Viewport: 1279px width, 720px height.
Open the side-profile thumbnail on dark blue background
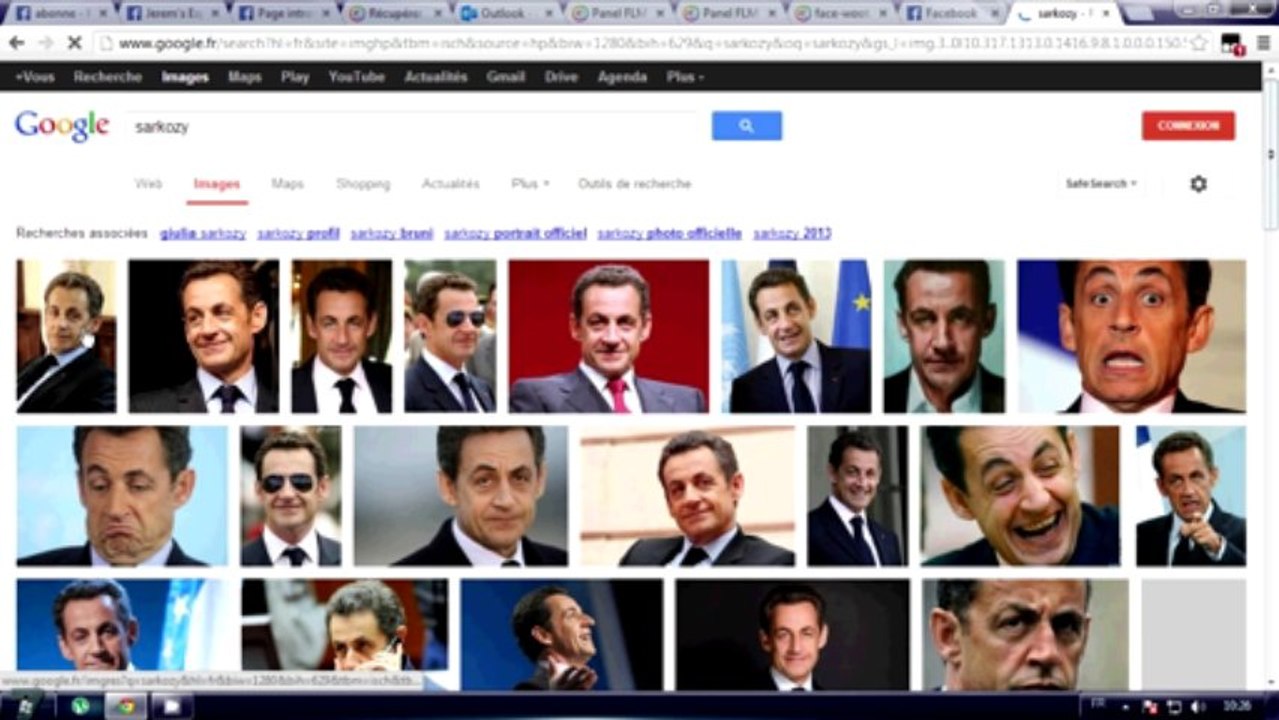(x=561, y=634)
